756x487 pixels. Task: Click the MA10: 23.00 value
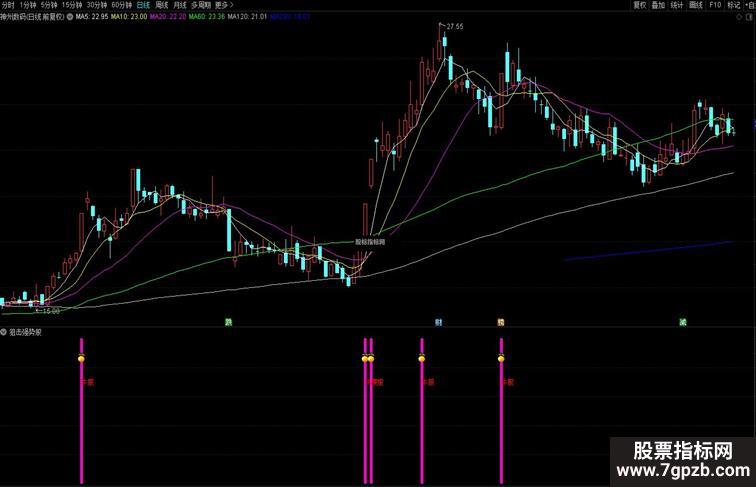click(129, 17)
